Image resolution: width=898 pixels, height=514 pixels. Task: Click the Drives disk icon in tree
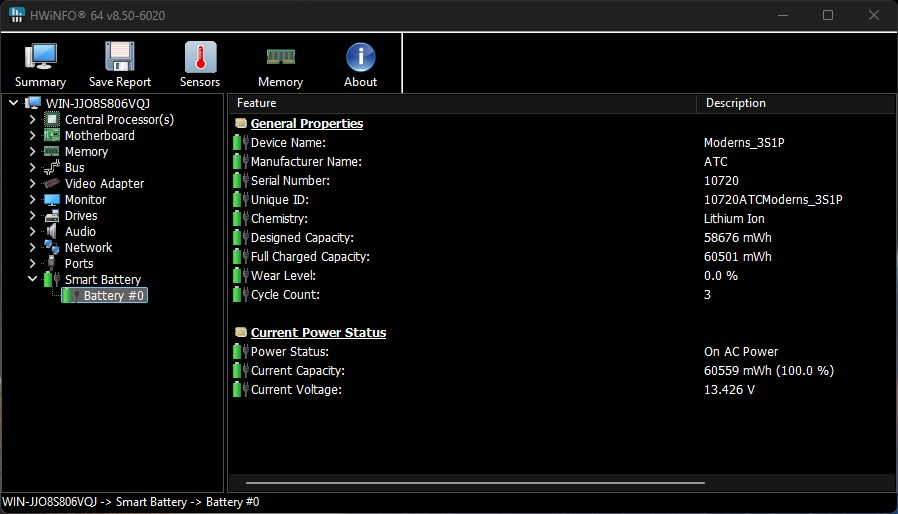52,215
